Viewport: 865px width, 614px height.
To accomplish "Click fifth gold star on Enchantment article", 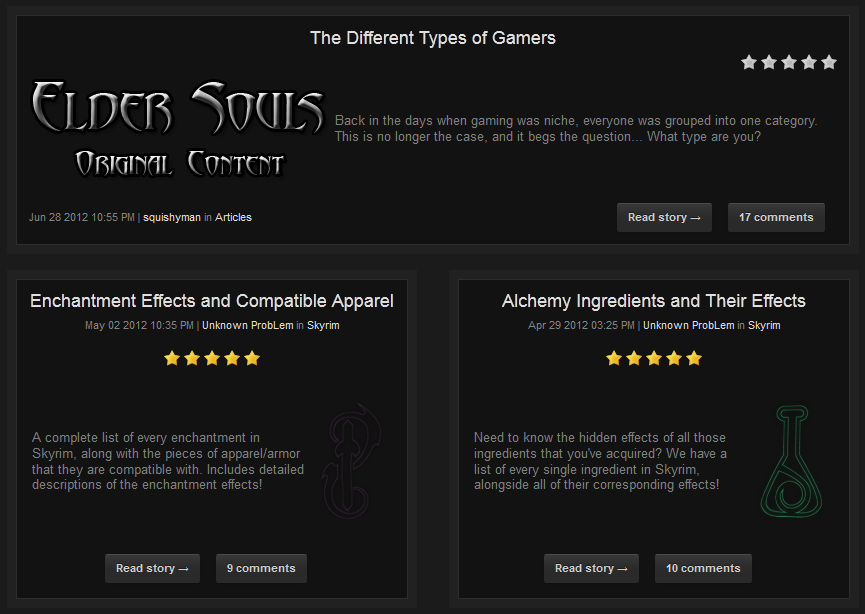I will 252,358.
